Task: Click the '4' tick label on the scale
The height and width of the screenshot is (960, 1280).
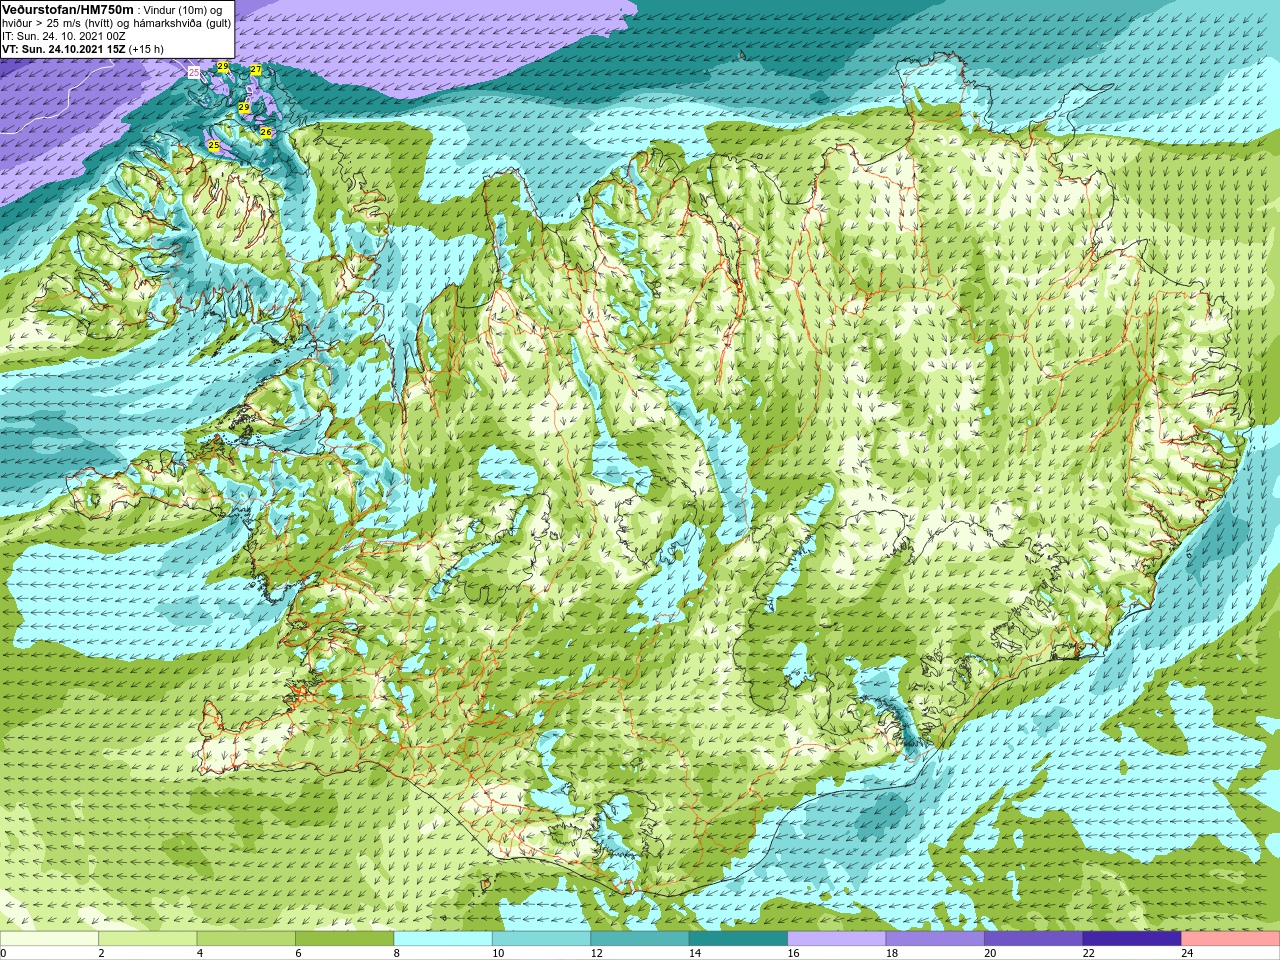Action: pos(200,953)
